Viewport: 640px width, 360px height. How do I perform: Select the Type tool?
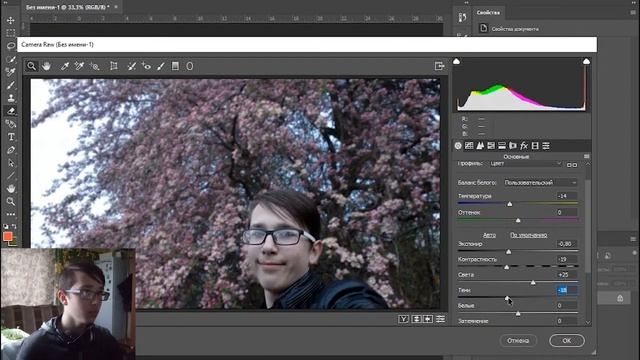pos(11,137)
